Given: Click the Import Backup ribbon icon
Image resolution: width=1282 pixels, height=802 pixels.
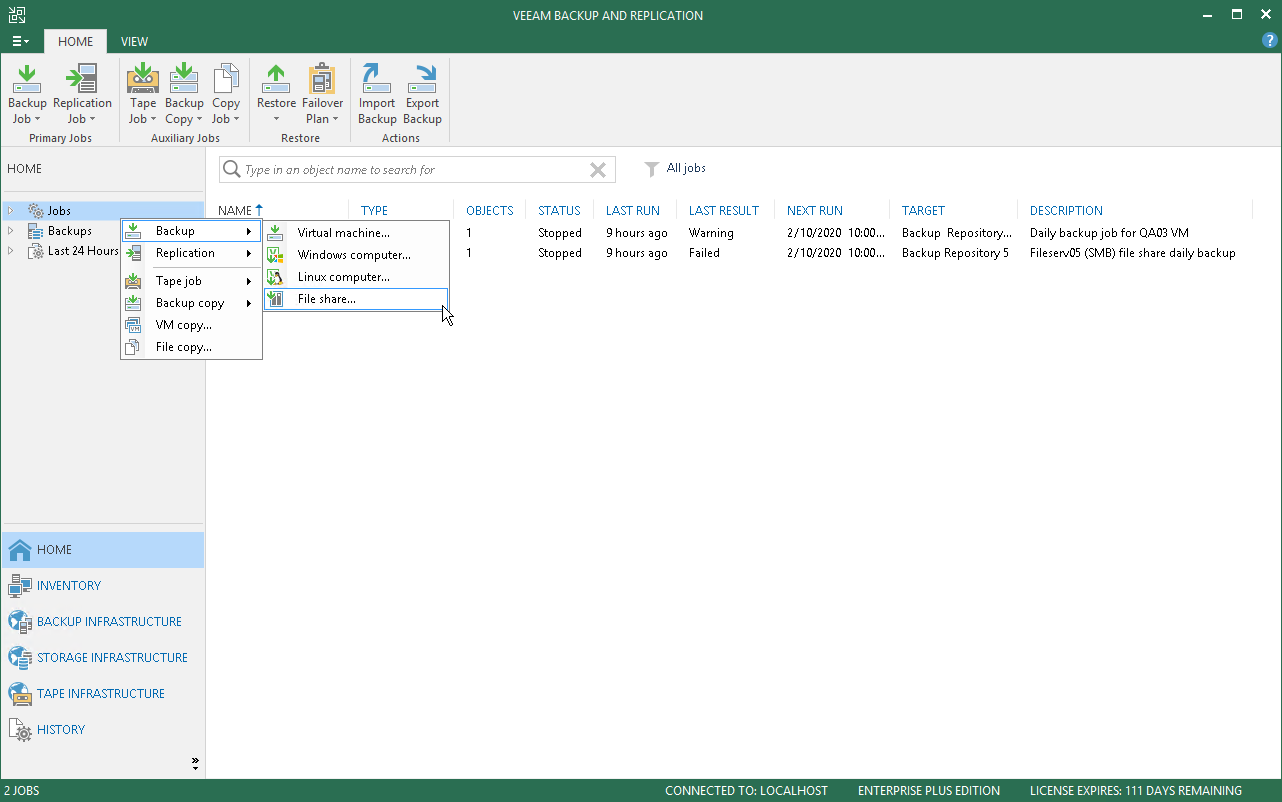Looking at the screenshot, I should [x=377, y=94].
